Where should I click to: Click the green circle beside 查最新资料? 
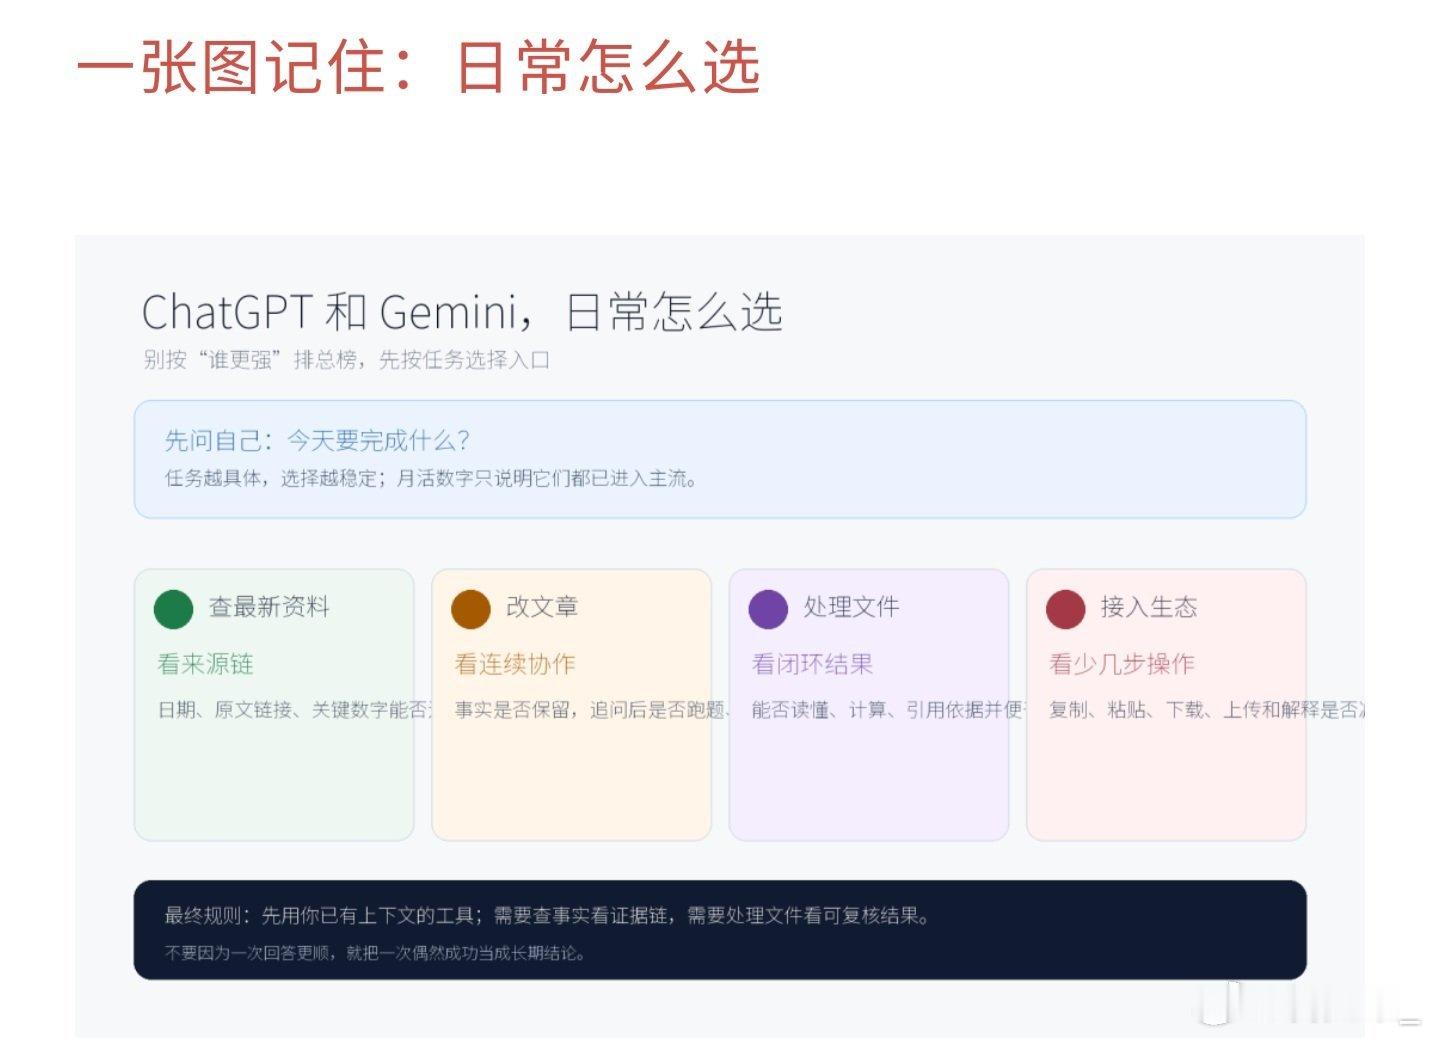pyautogui.click(x=173, y=609)
